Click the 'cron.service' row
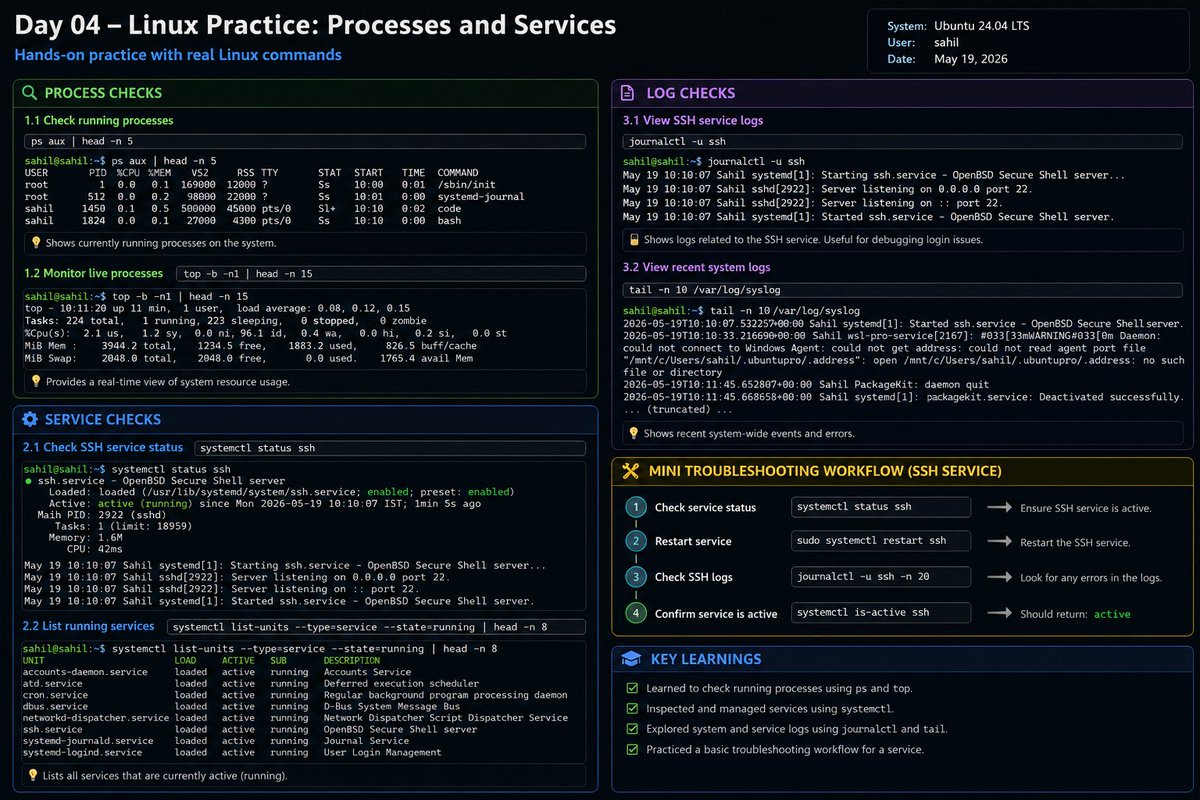The height and width of the screenshot is (800, 1200). tap(295, 695)
